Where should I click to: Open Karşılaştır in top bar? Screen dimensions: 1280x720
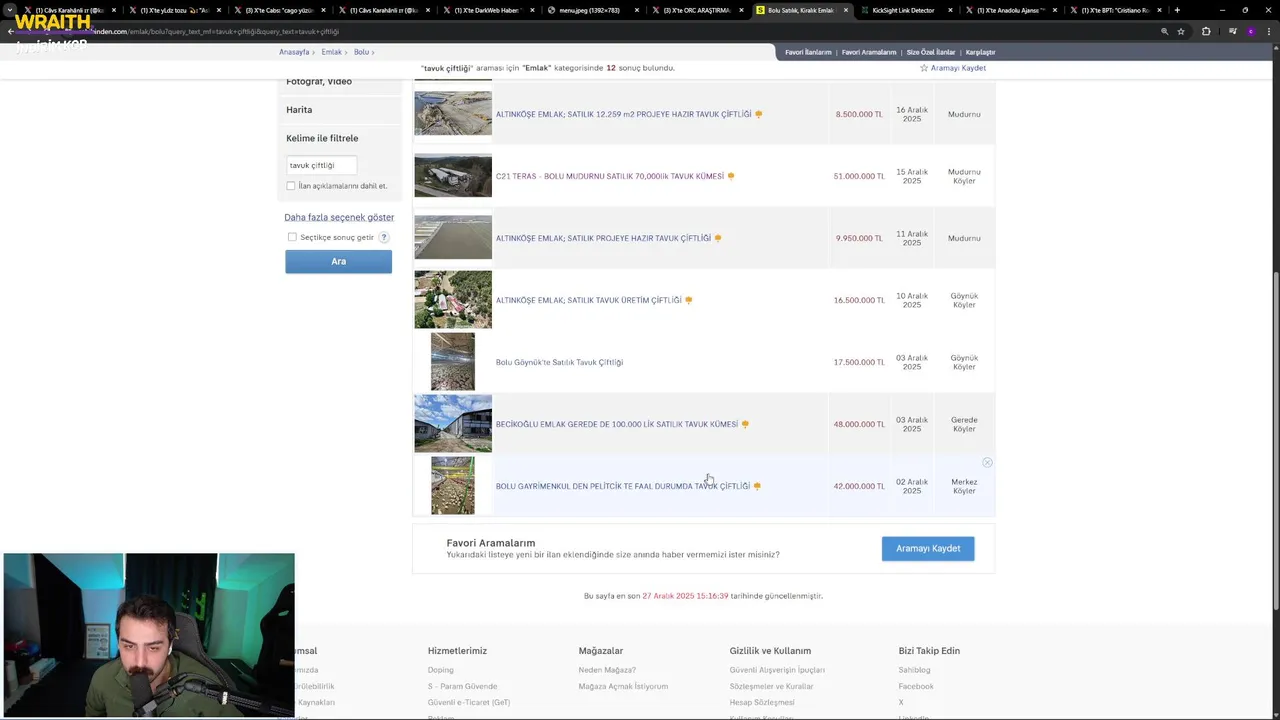click(980, 52)
